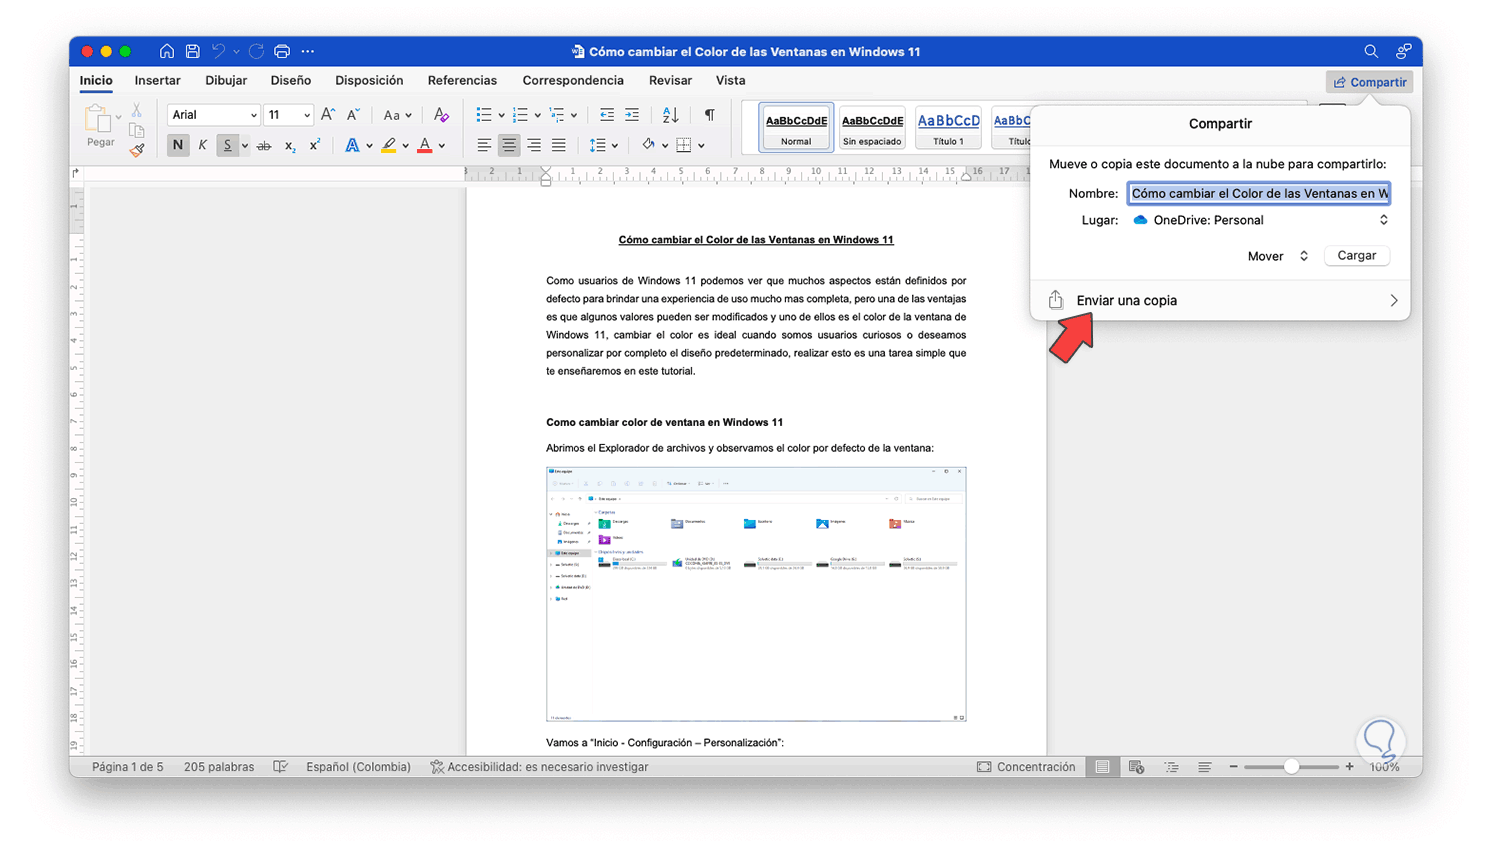This screenshot has width=1492, height=848.
Task: Increase font size with the larger A
Action: pos(328,115)
